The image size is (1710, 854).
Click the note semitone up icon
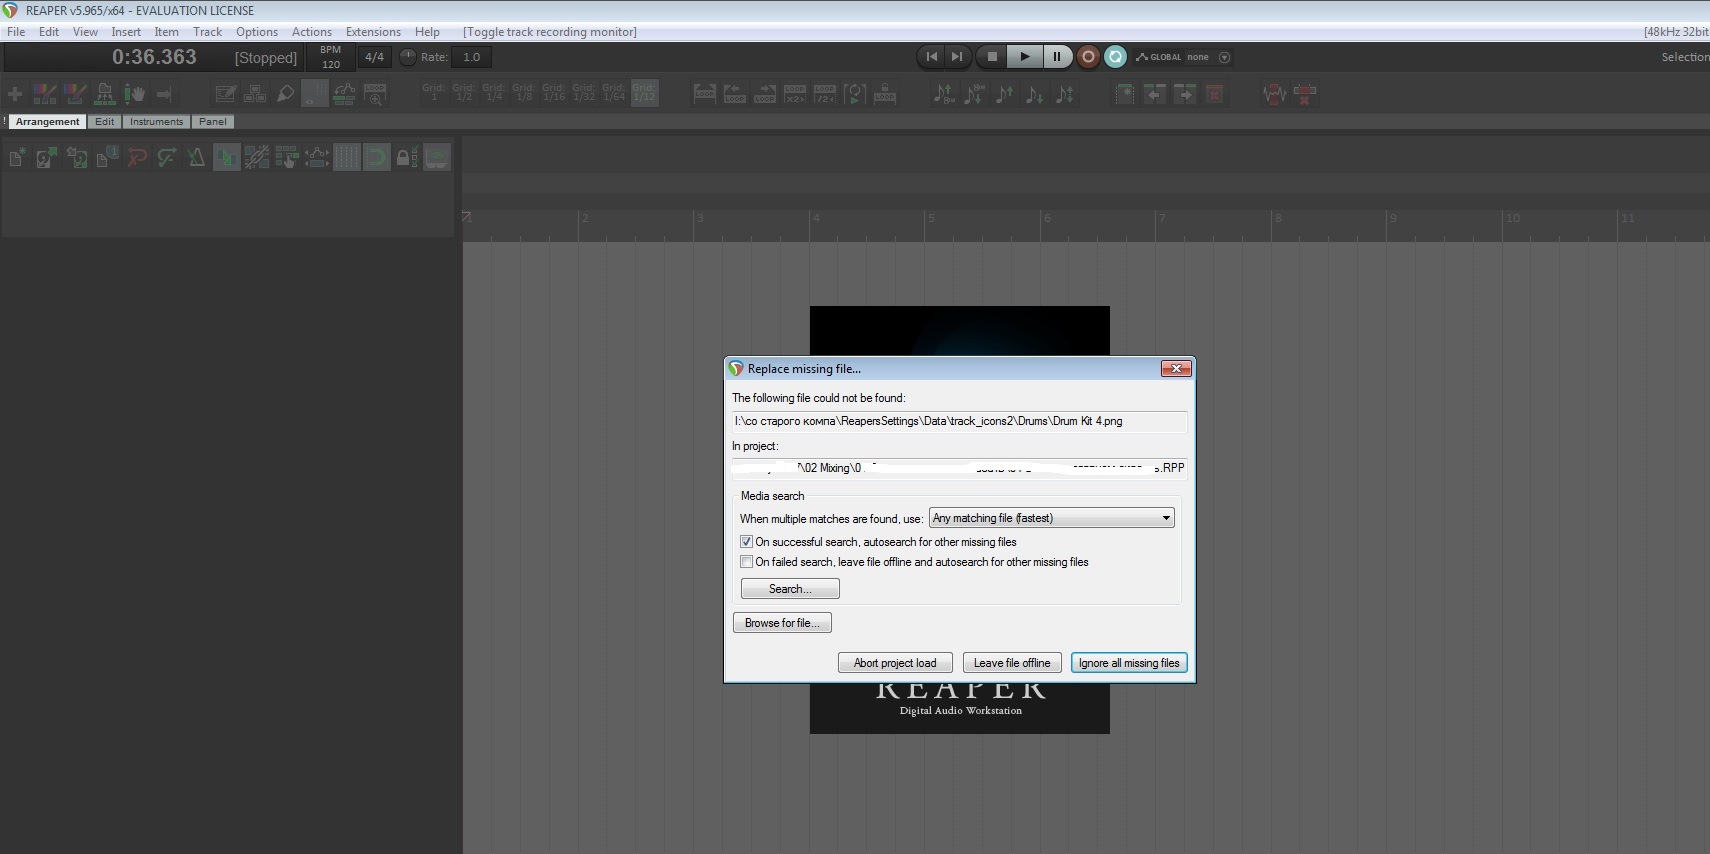pyautogui.click(x=1005, y=94)
